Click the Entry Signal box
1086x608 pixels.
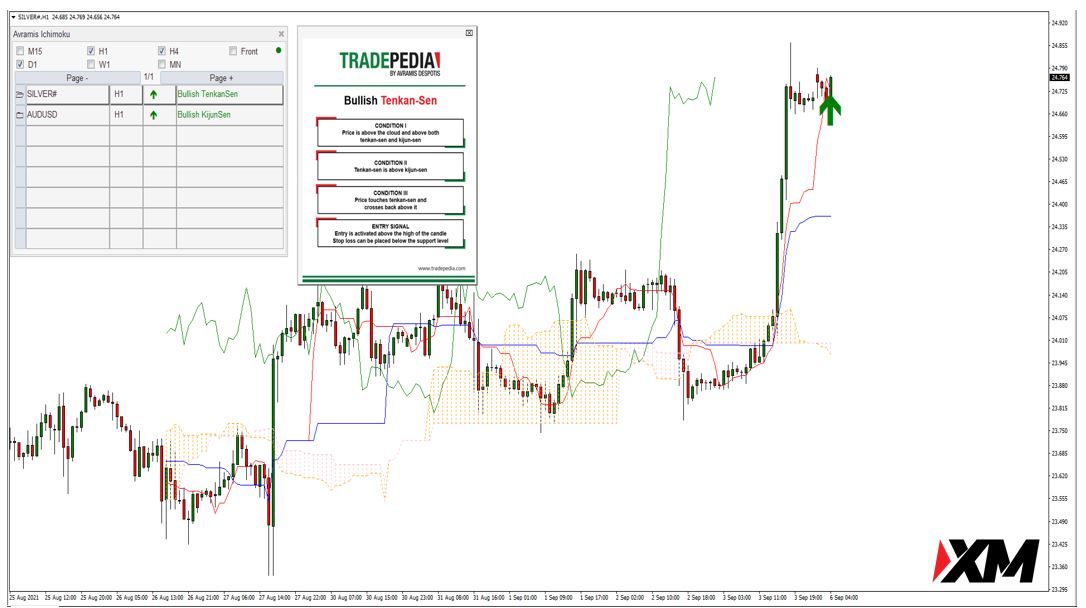tap(391, 233)
